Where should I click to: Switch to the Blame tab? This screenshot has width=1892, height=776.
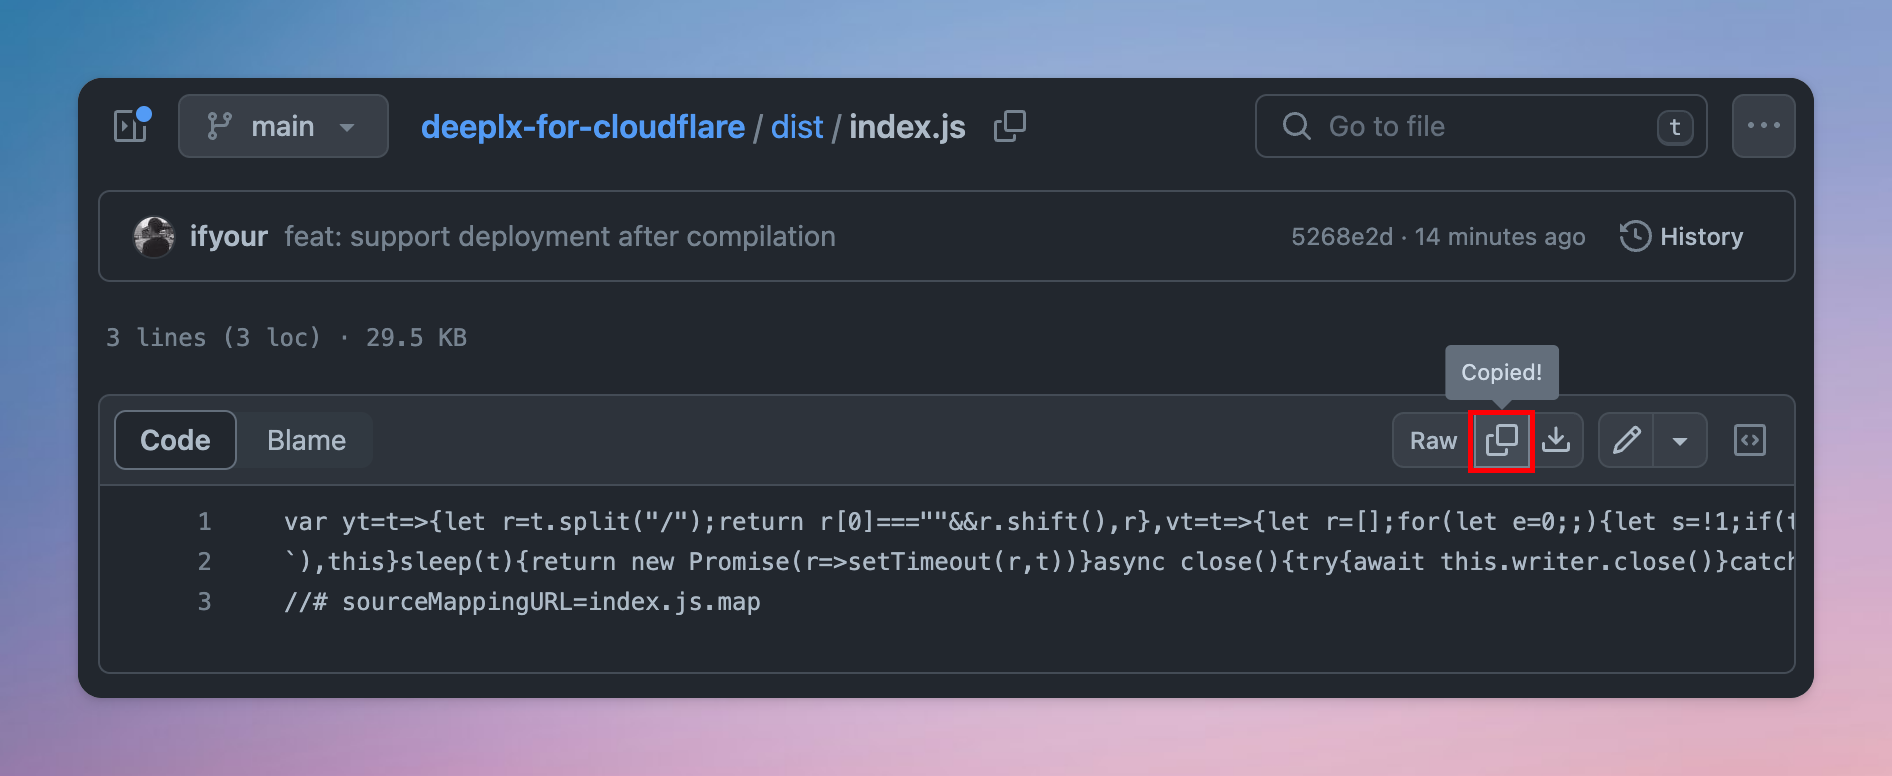[x=306, y=440]
